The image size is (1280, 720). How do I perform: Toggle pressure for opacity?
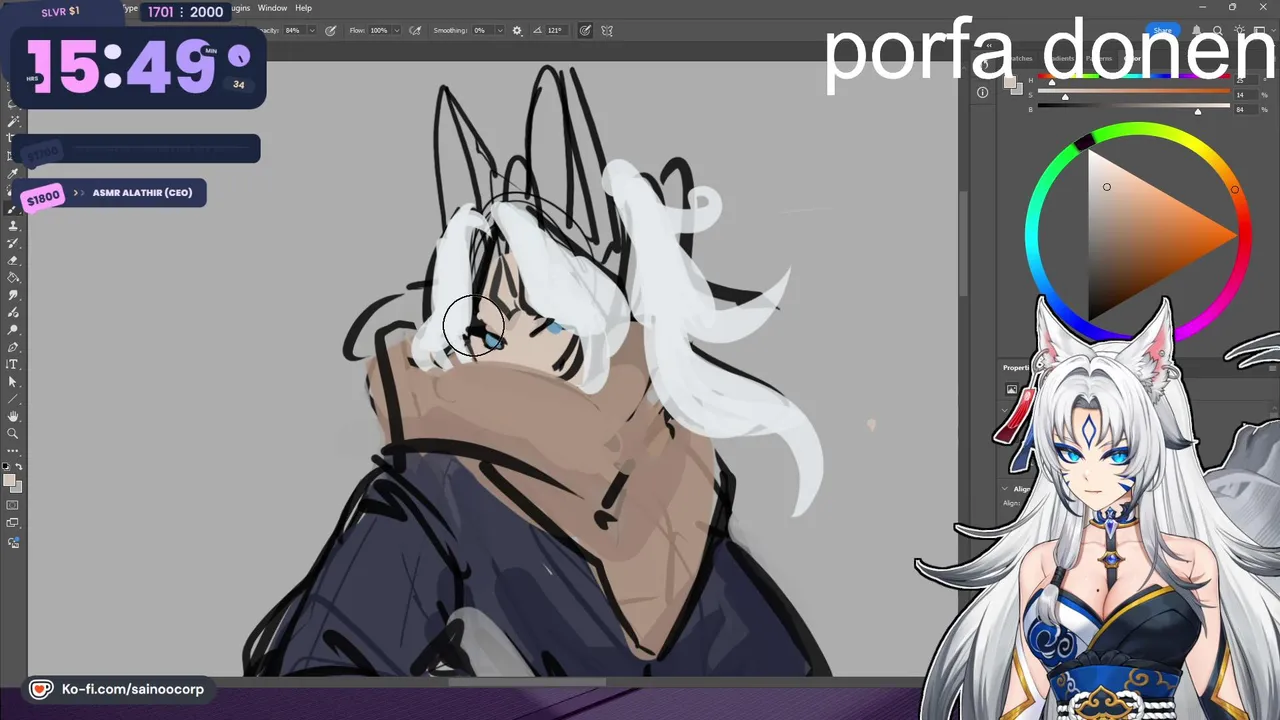tap(329, 31)
